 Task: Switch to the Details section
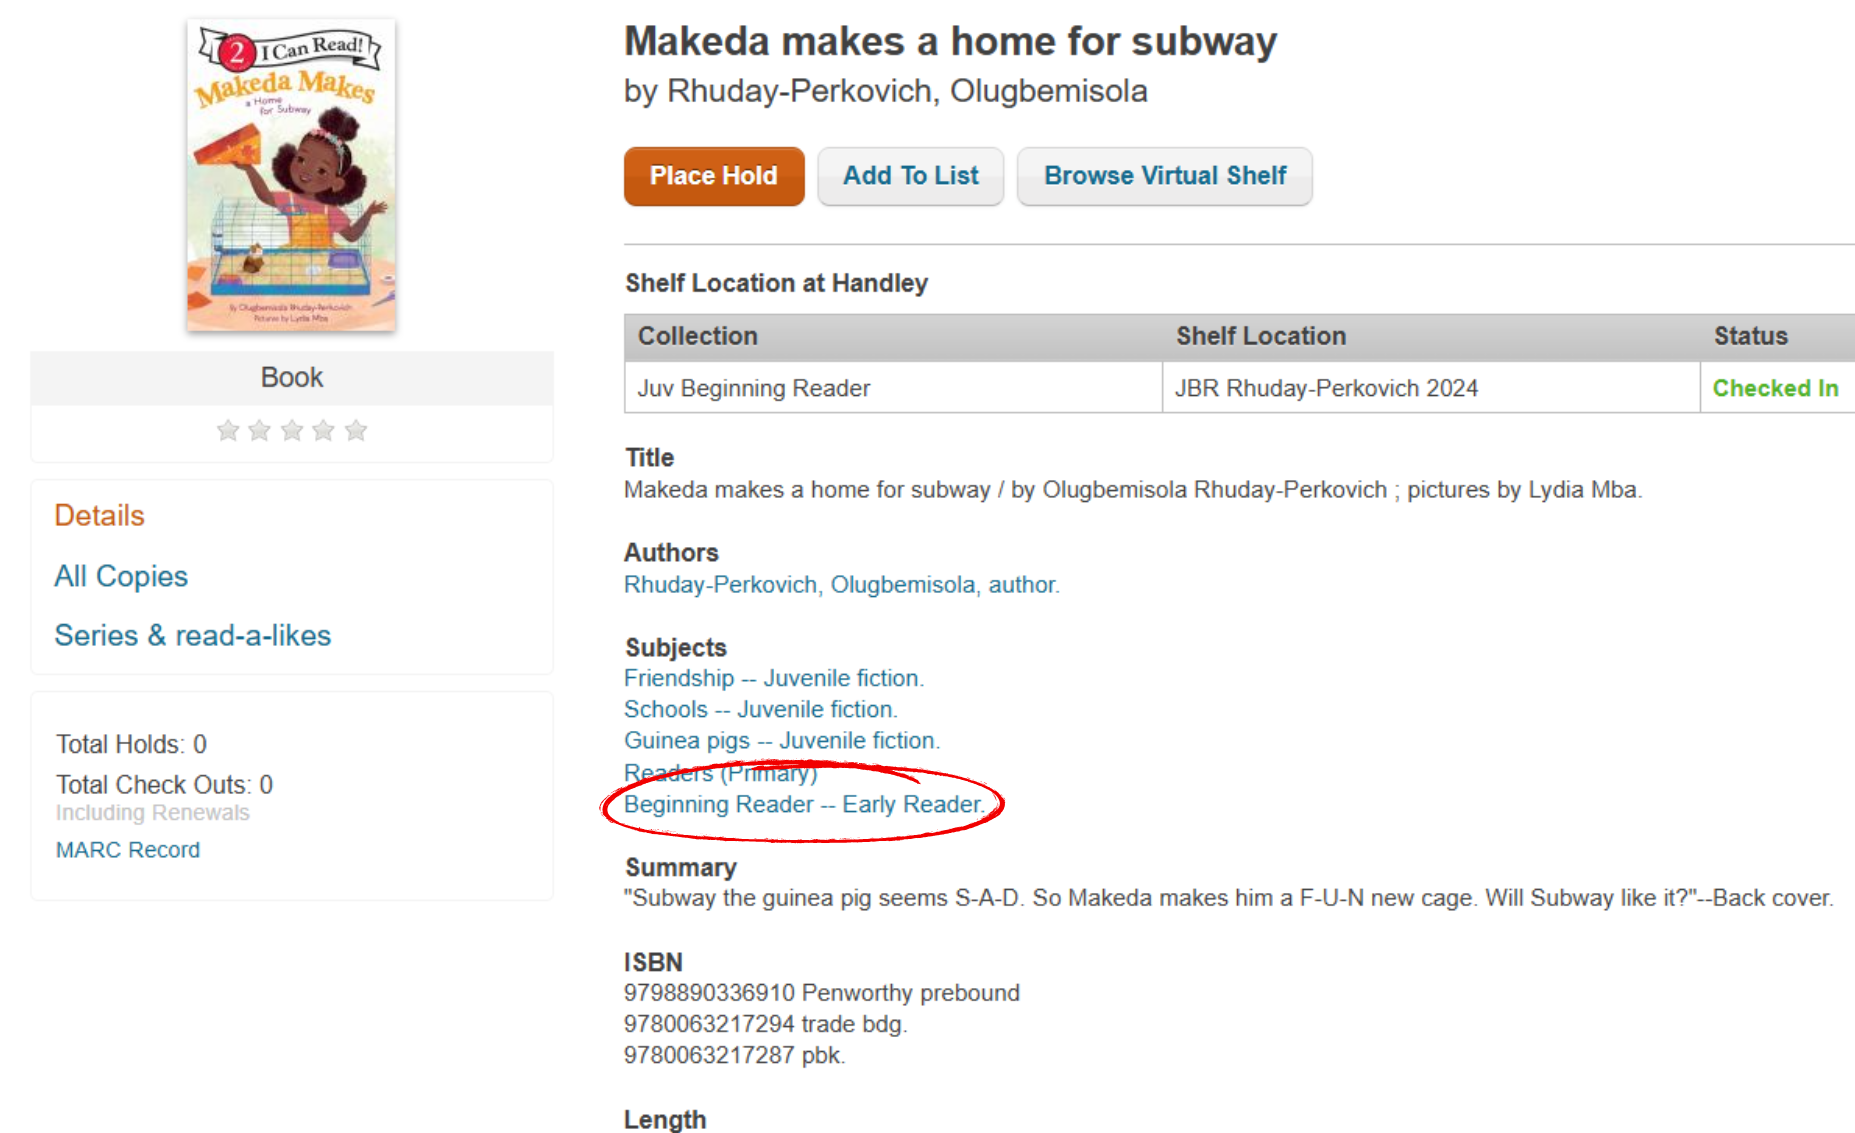click(x=99, y=515)
